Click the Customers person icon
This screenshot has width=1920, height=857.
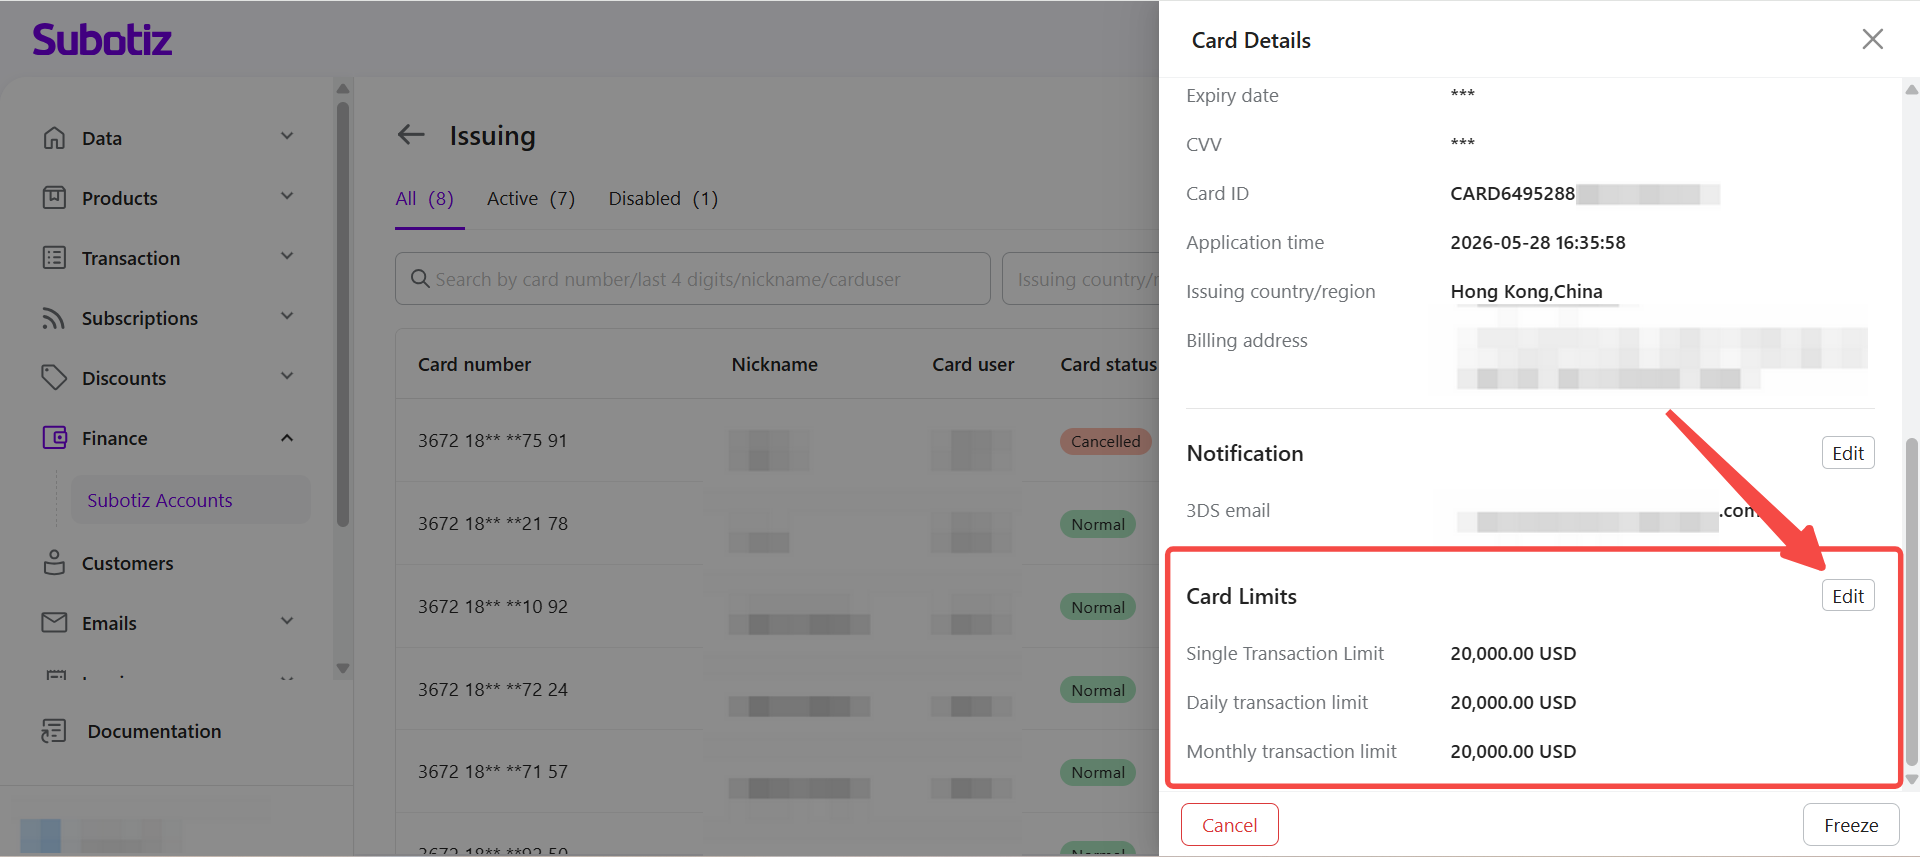54,563
